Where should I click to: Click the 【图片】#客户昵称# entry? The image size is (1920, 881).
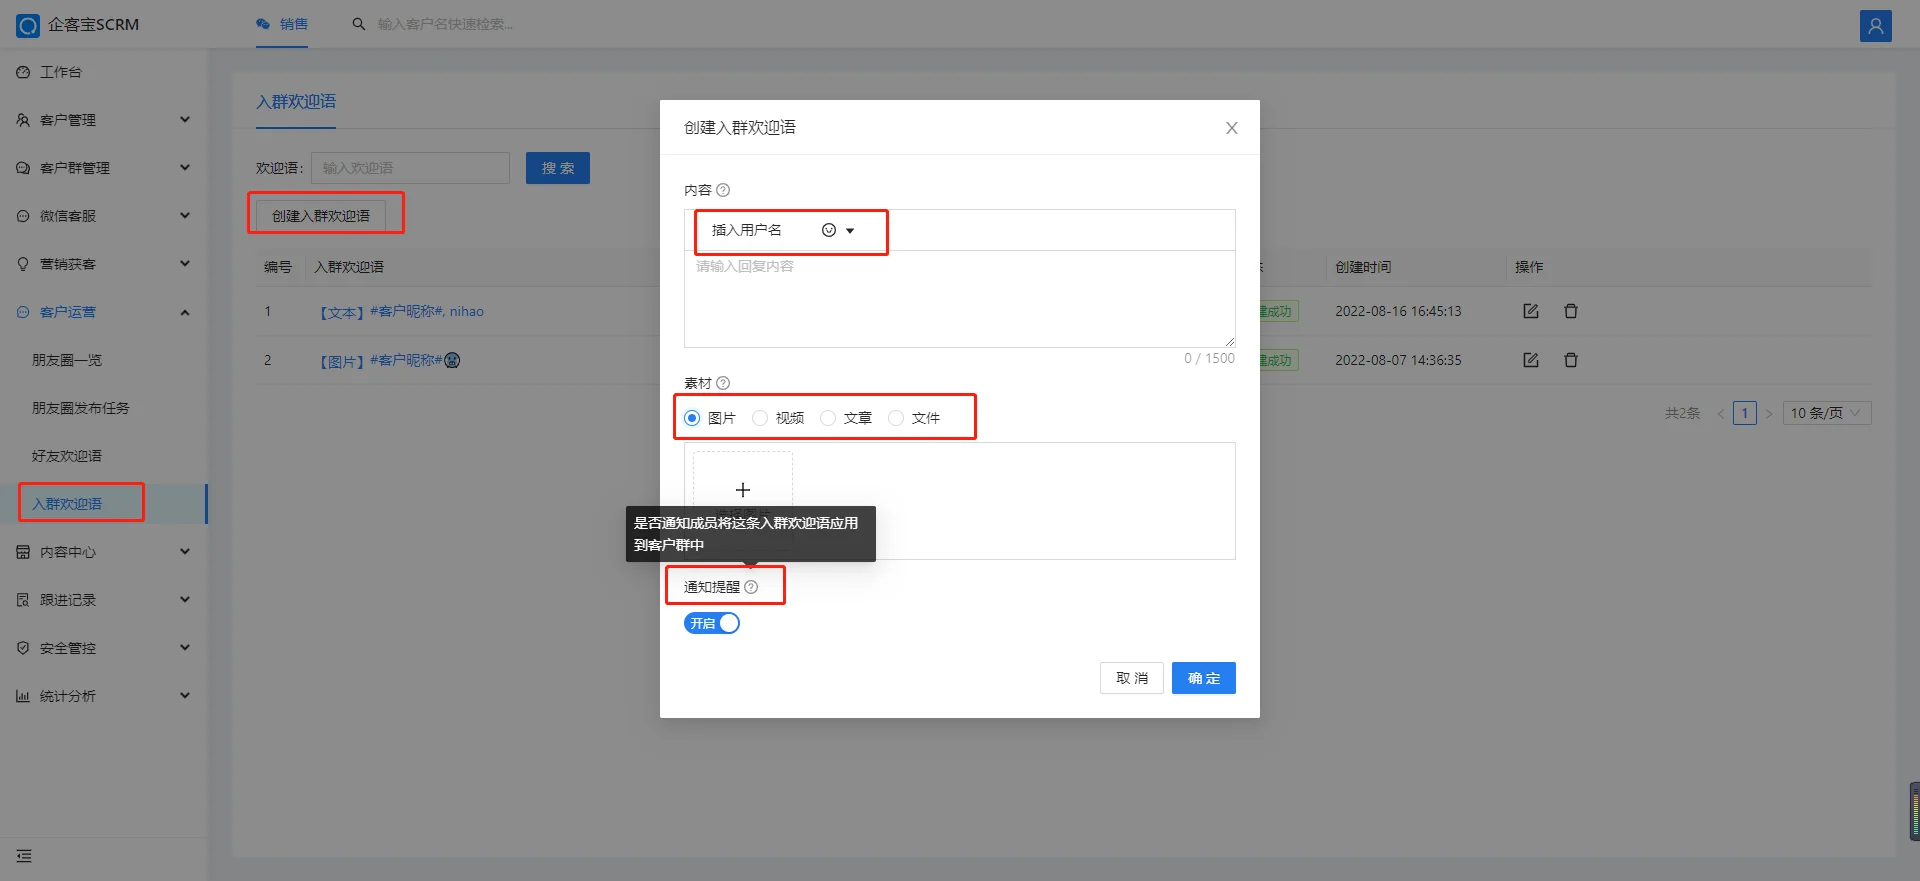click(x=389, y=360)
